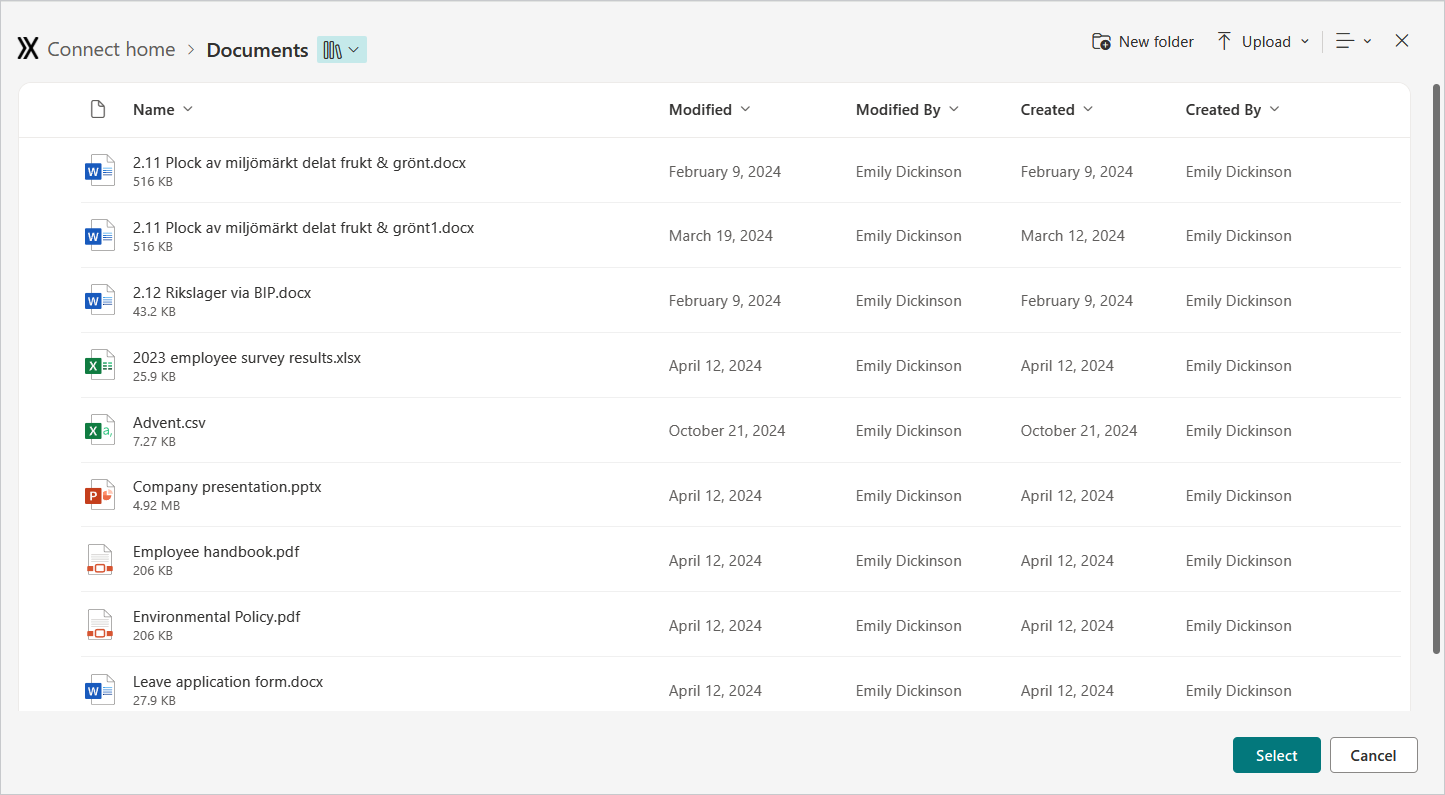Open the document library switcher icon

point(341,50)
